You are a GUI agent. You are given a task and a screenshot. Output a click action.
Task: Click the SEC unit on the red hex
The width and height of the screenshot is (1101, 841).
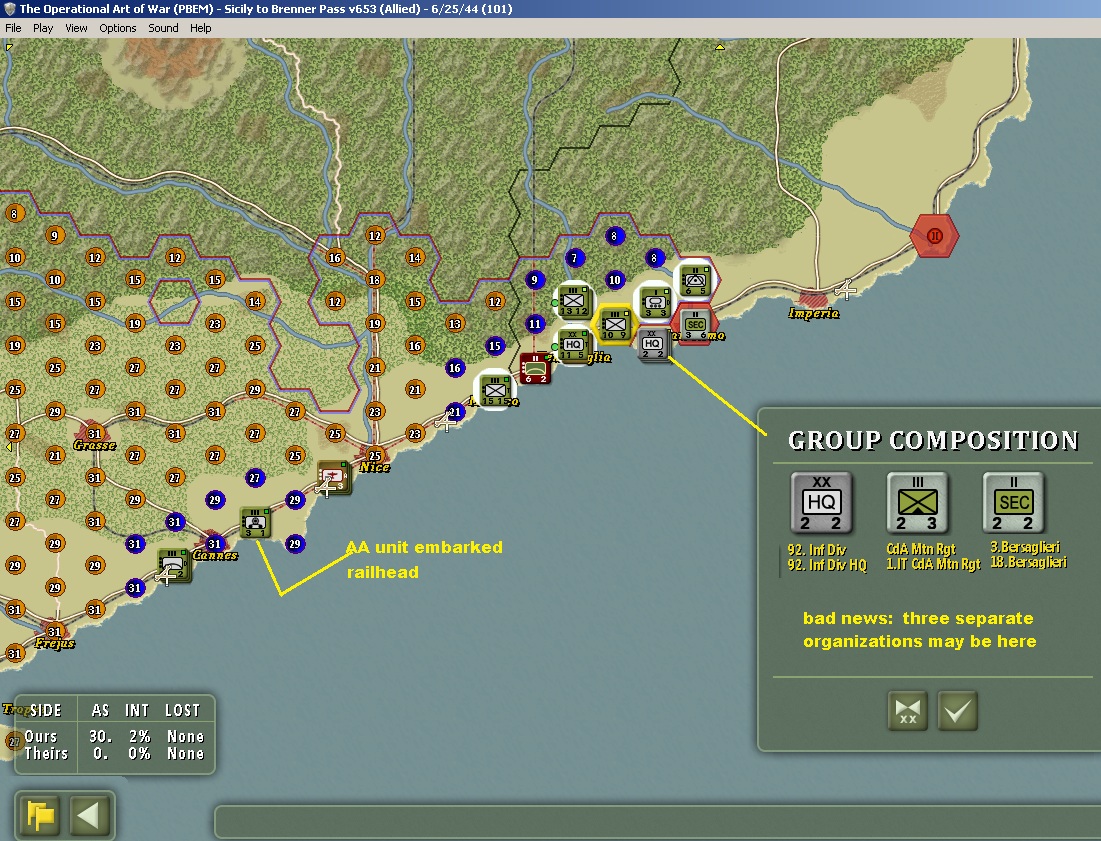(x=695, y=324)
